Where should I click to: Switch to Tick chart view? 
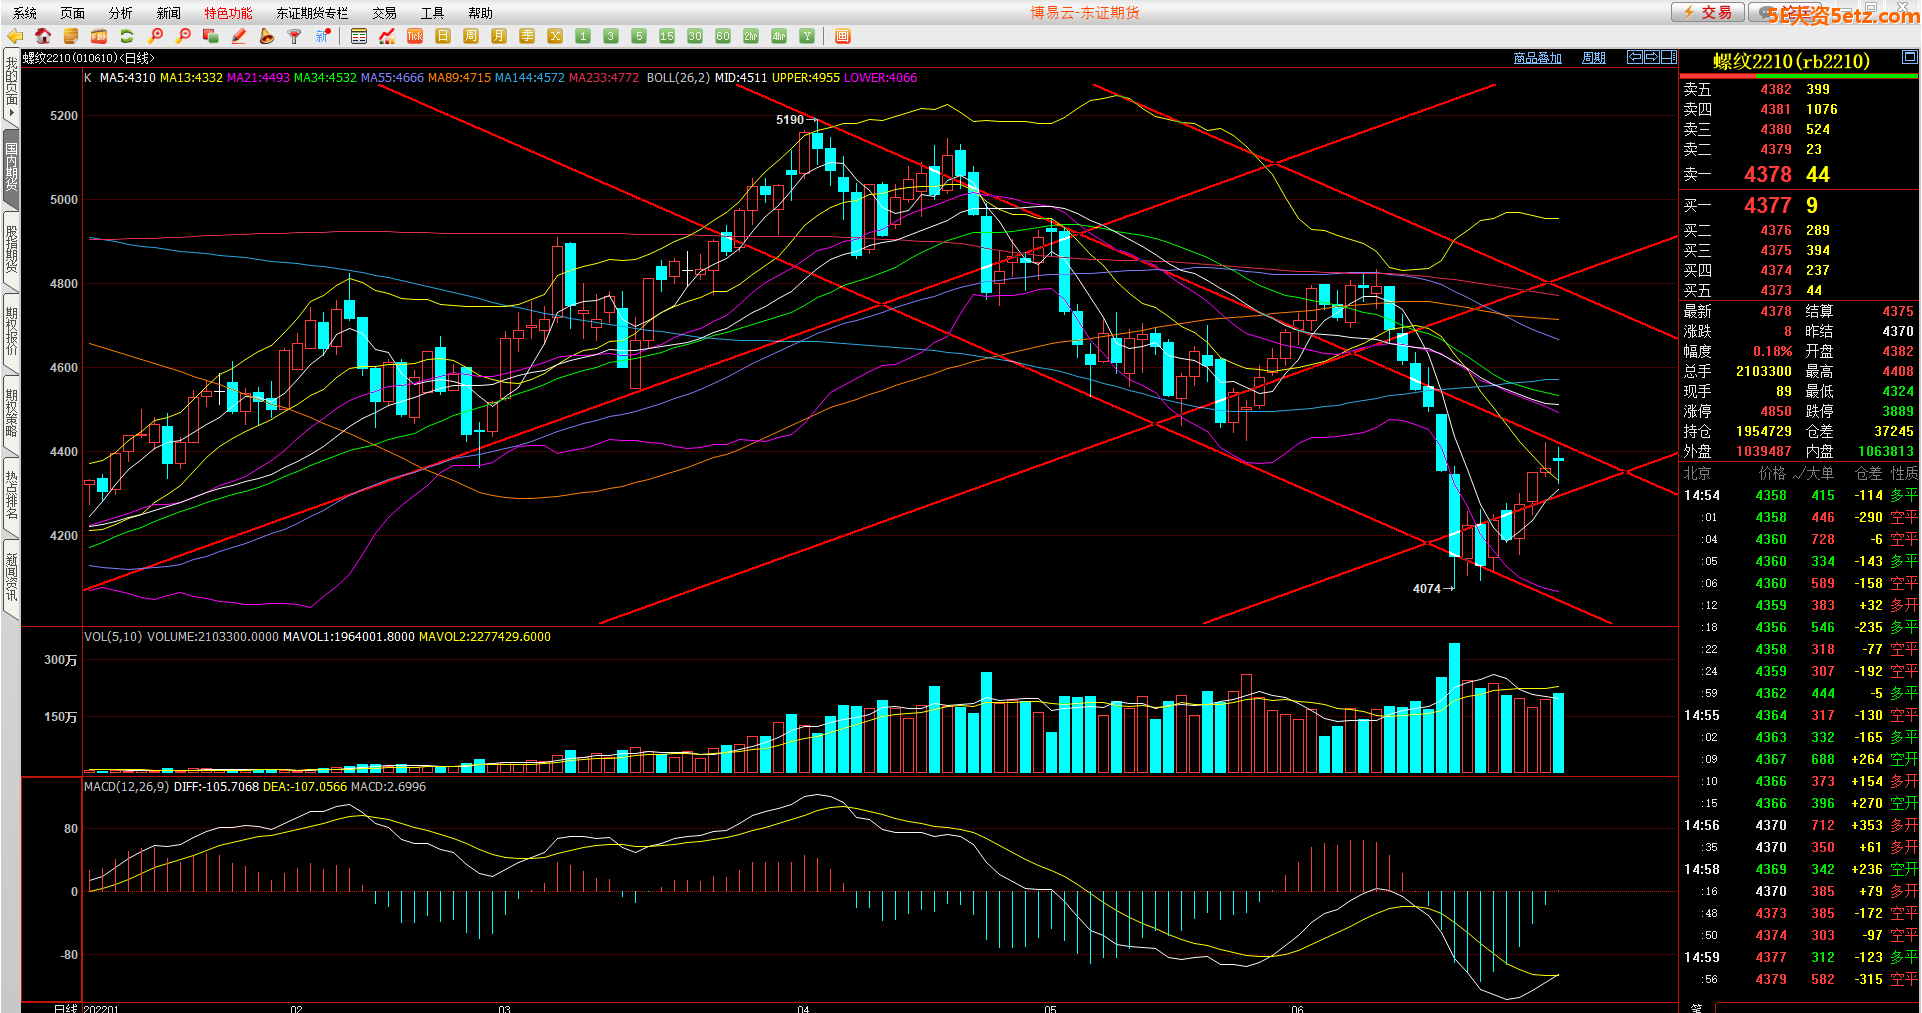pyautogui.click(x=415, y=36)
